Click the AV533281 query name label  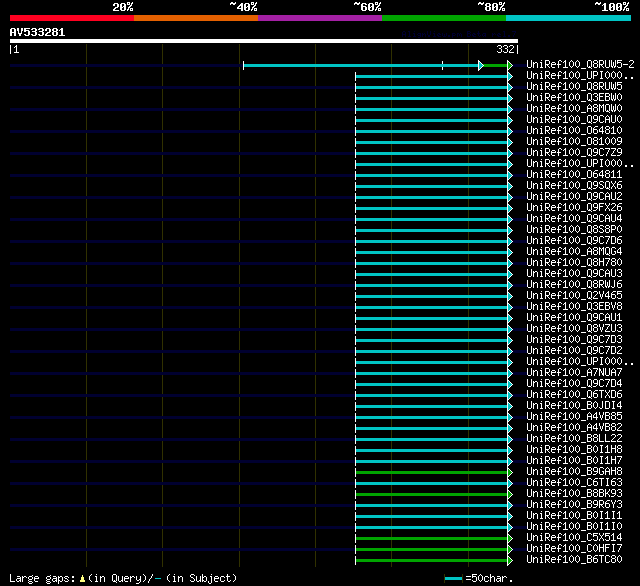tap(38, 32)
